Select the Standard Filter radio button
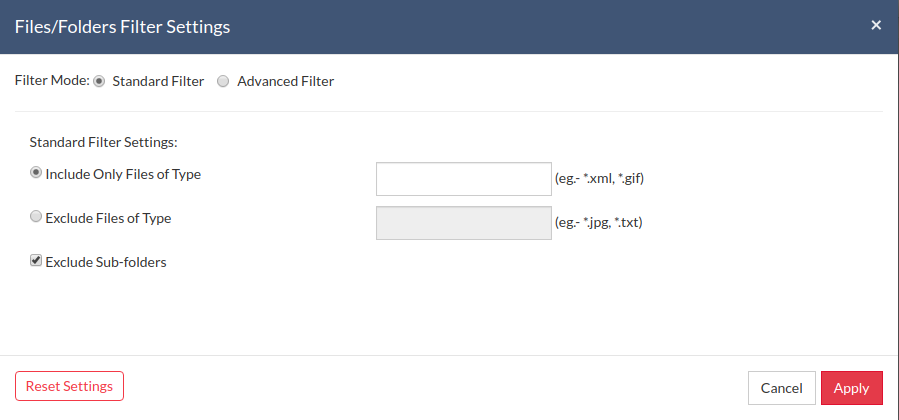Image resolution: width=899 pixels, height=420 pixels. tap(99, 81)
